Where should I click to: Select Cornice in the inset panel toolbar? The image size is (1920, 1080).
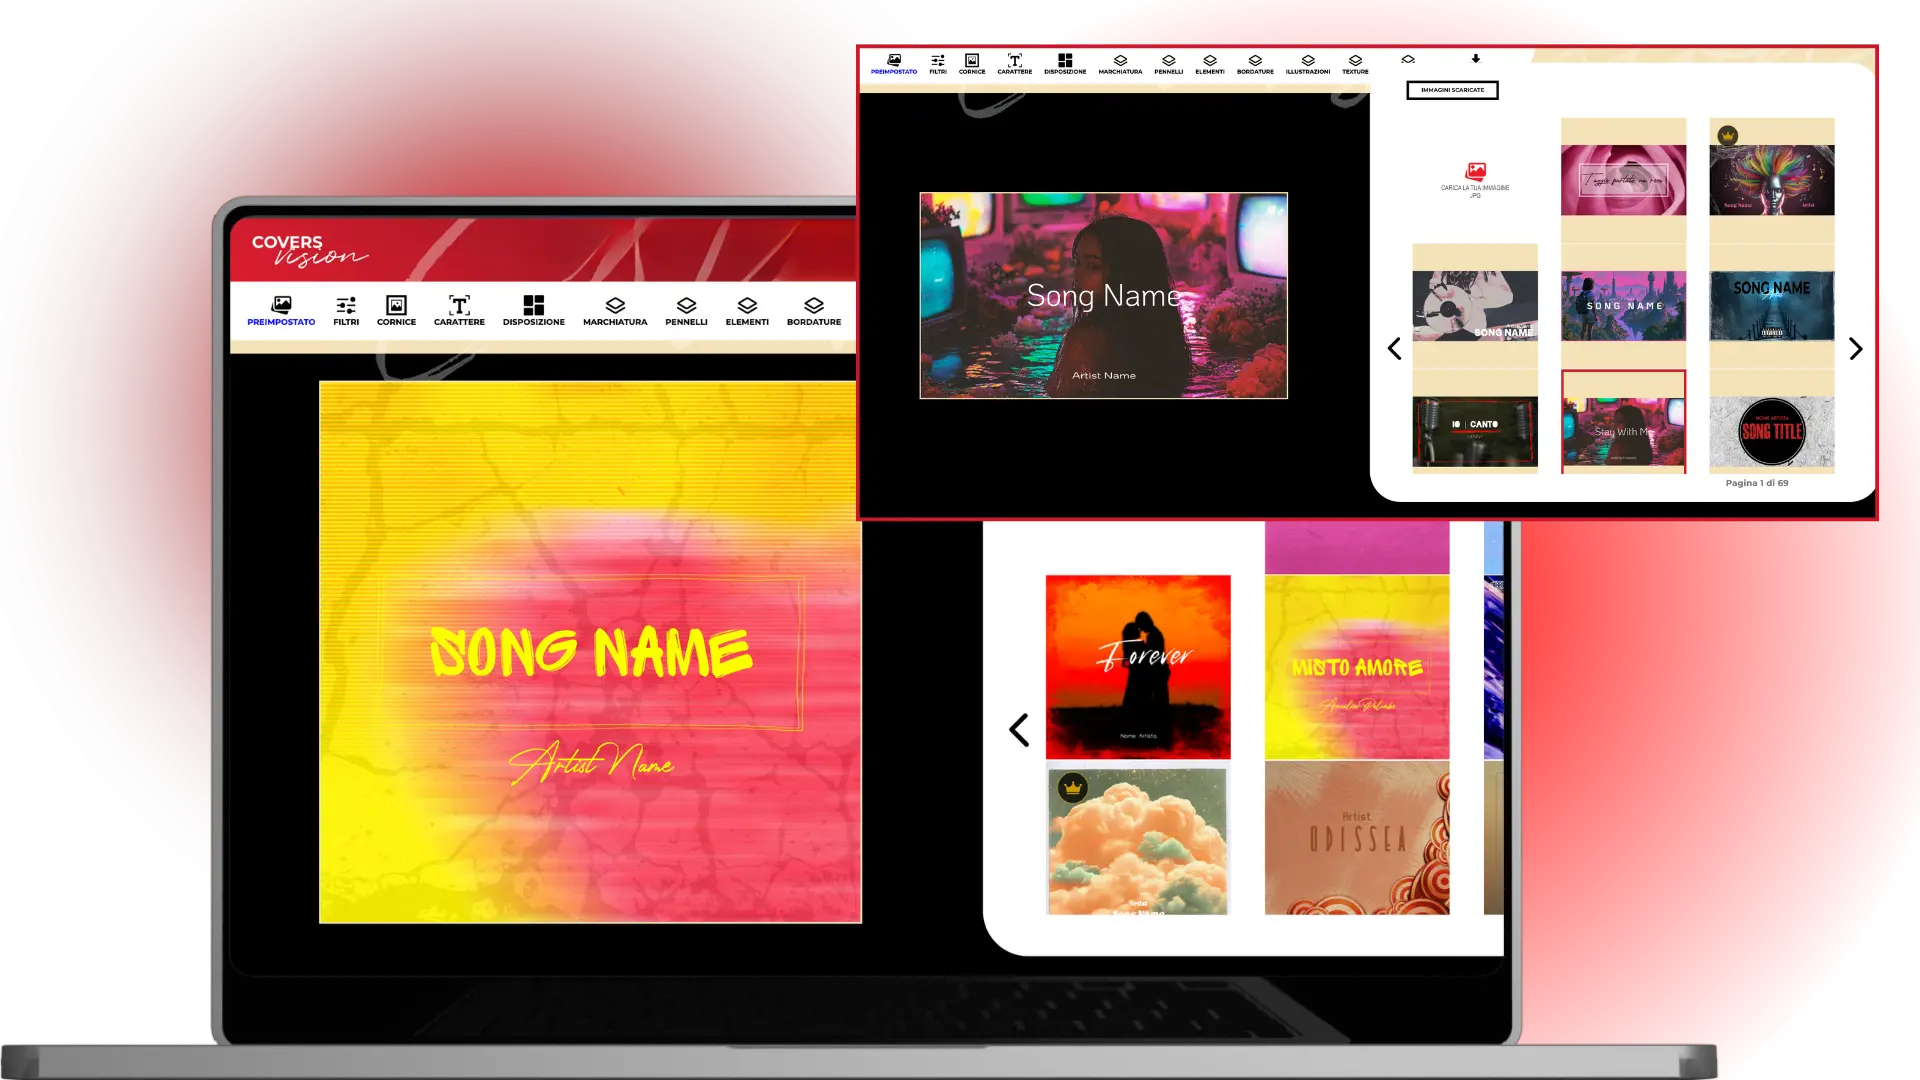coord(972,64)
